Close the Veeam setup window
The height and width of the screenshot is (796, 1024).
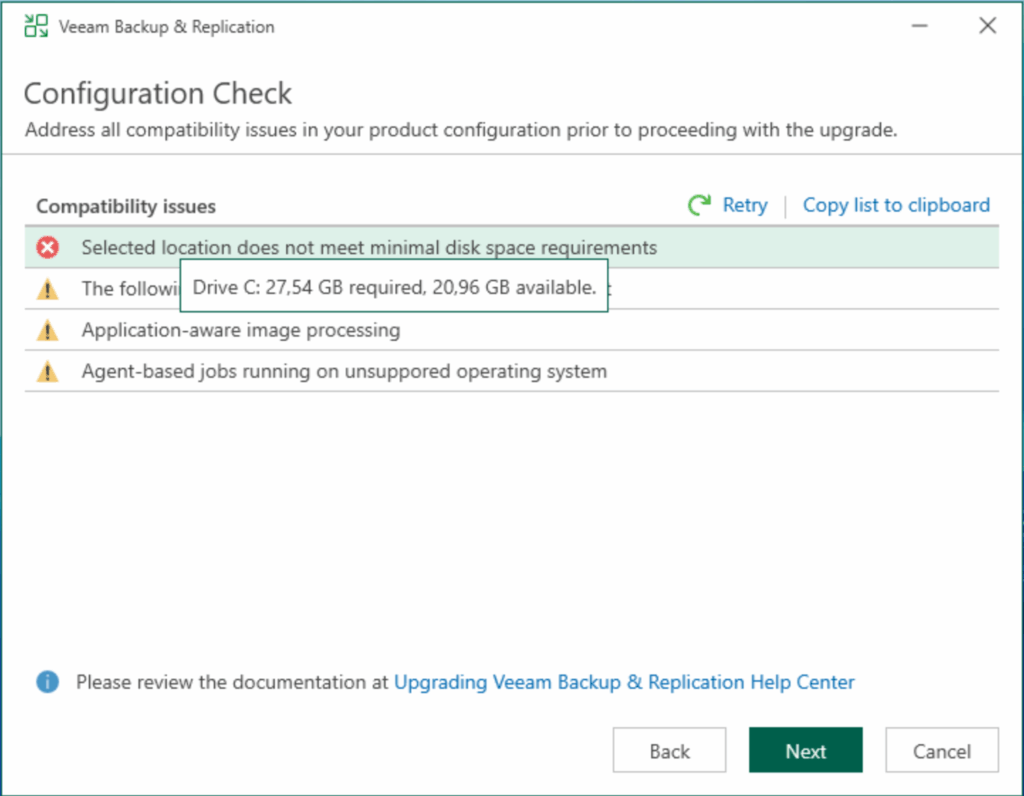tap(987, 27)
